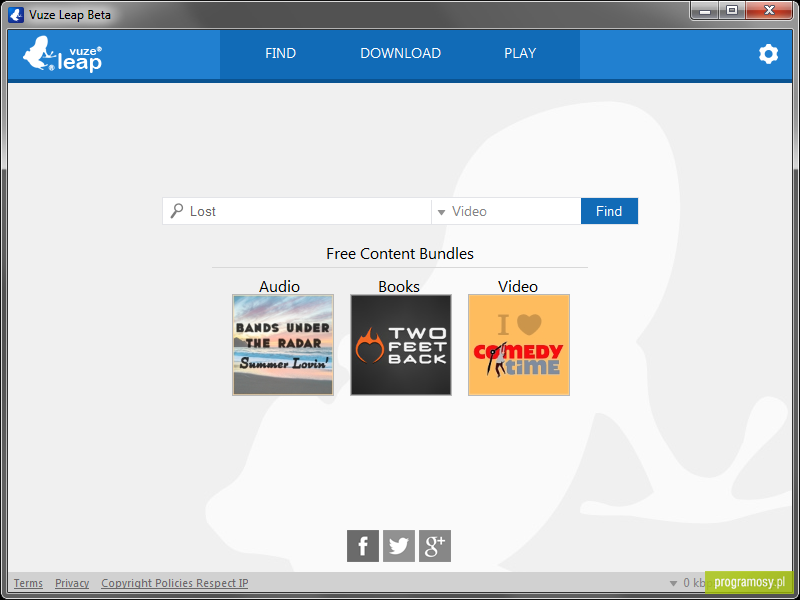Switch to the PLAY tab
Viewport: 800px width, 600px height.
point(520,54)
